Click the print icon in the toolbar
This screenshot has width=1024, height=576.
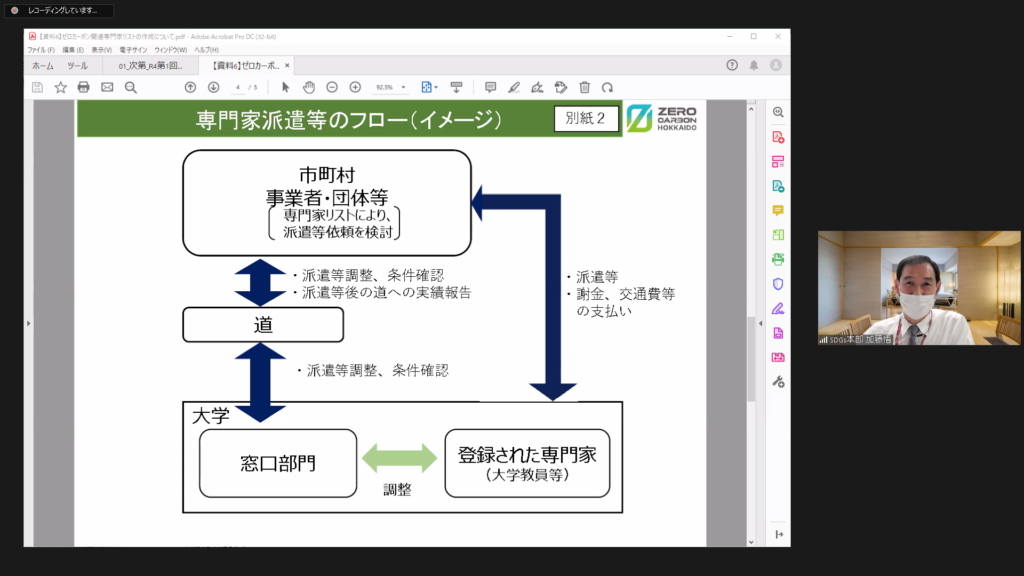click(x=84, y=87)
